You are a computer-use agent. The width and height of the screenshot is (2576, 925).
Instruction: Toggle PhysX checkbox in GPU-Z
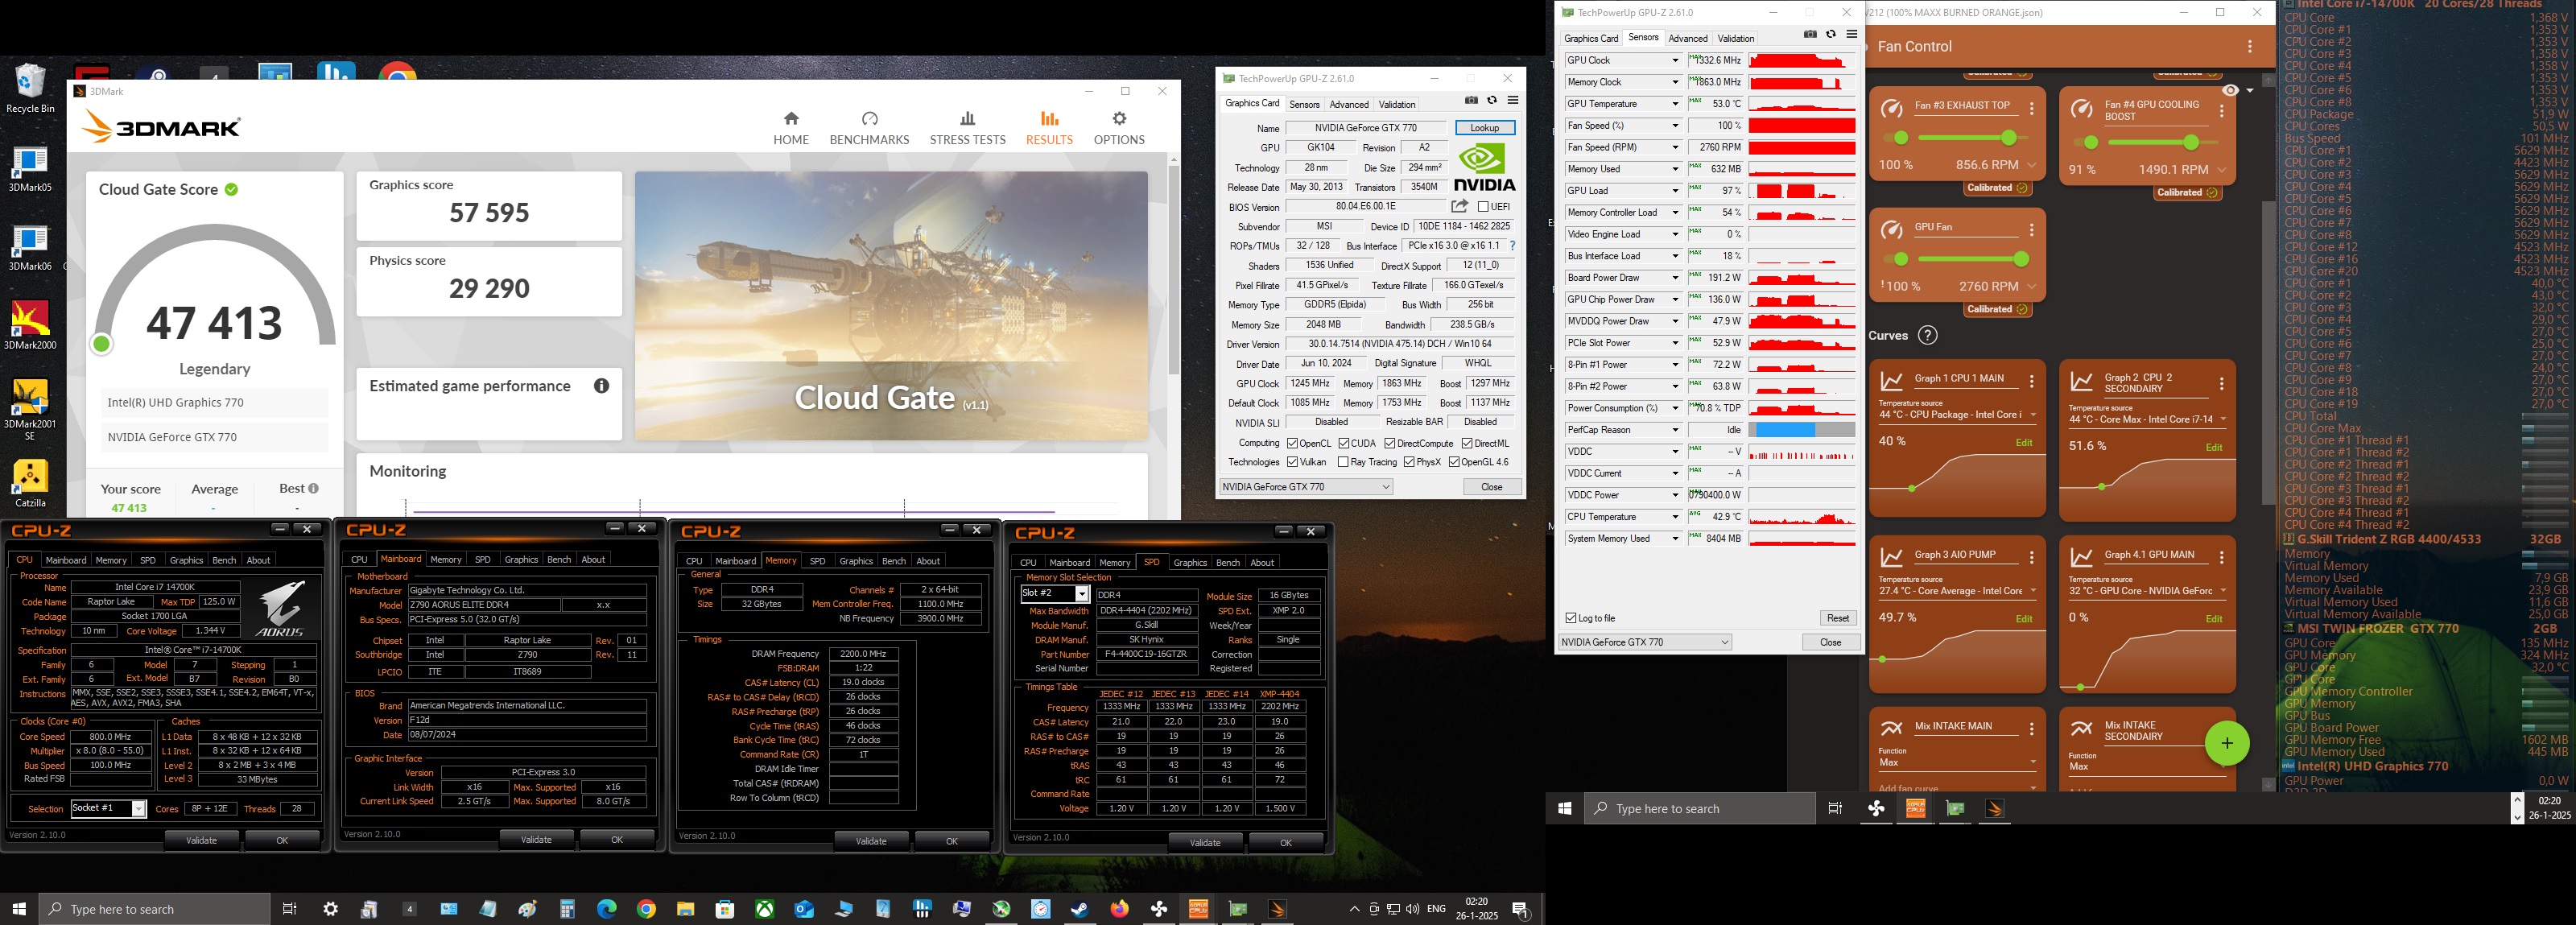[1409, 462]
